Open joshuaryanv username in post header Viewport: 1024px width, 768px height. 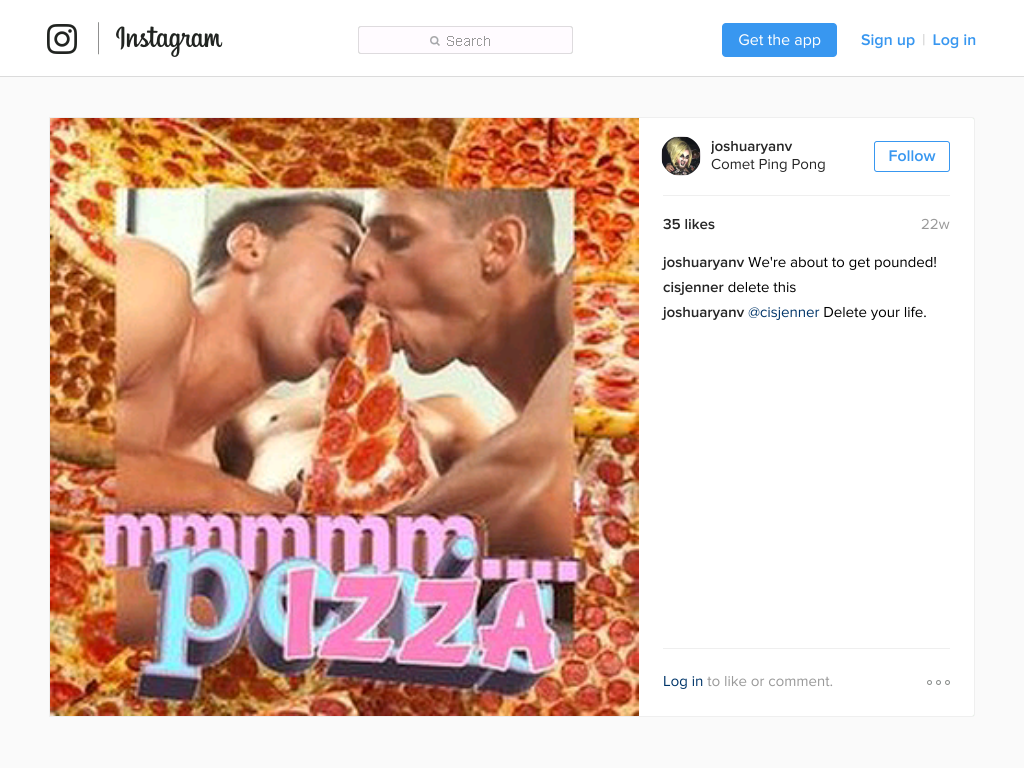click(751, 146)
